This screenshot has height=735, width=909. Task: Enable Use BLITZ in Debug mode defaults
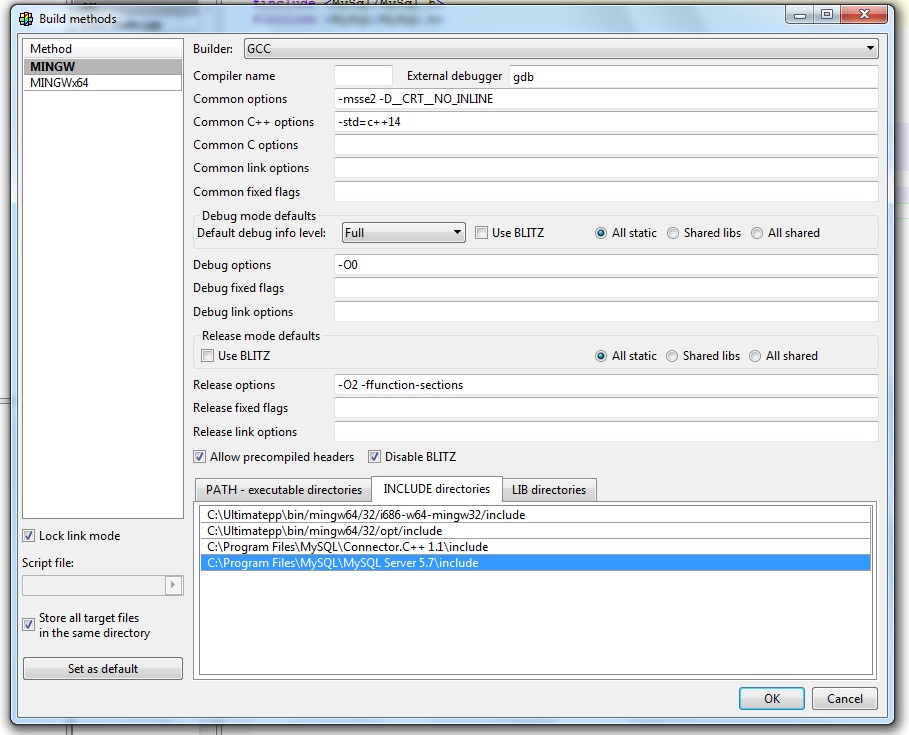point(482,233)
